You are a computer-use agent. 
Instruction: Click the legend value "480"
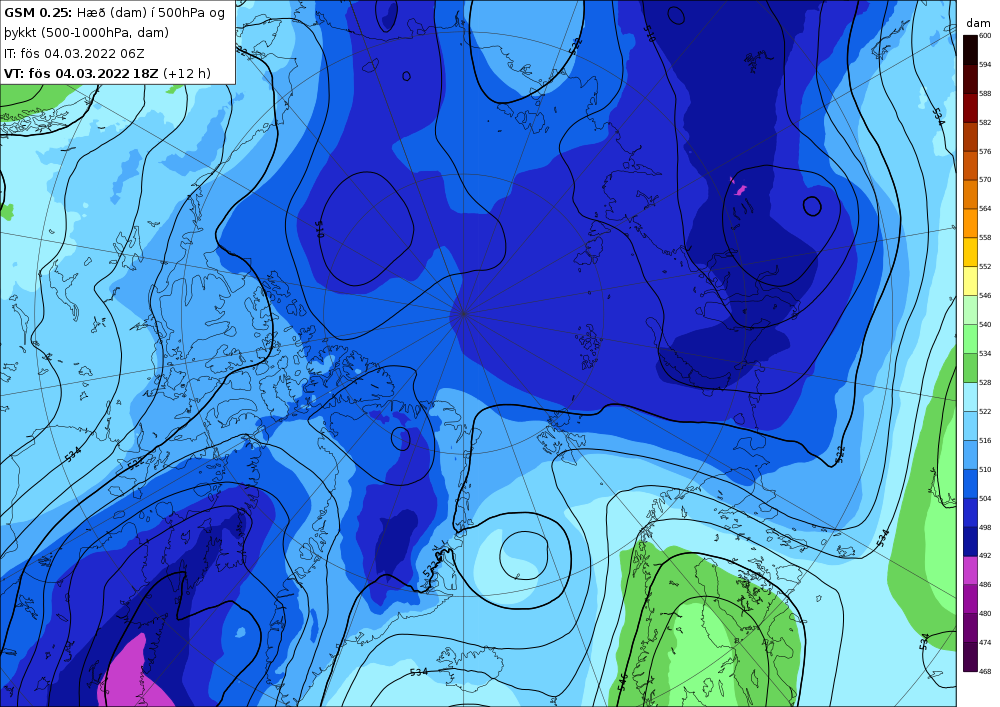coord(985,614)
